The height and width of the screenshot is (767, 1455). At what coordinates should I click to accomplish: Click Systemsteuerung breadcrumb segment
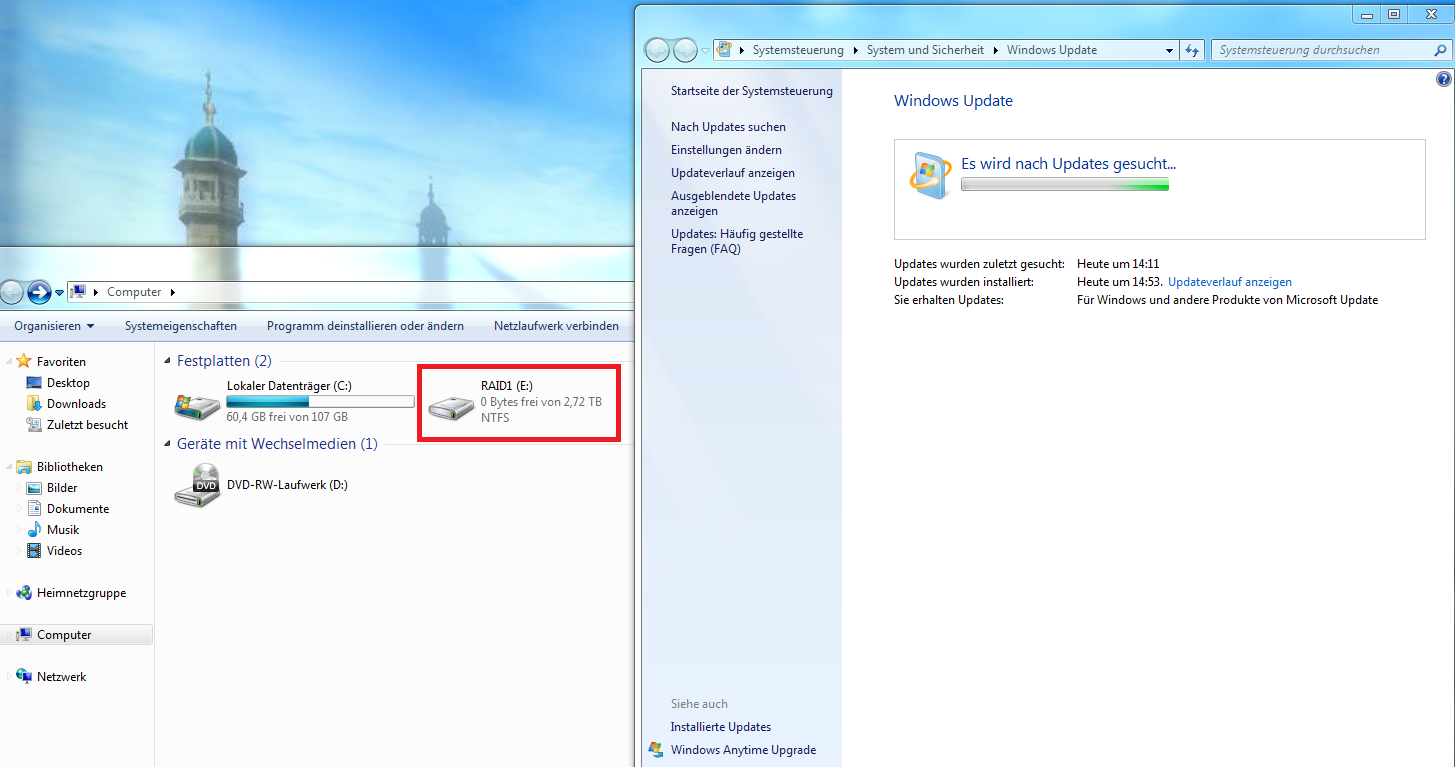798,50
